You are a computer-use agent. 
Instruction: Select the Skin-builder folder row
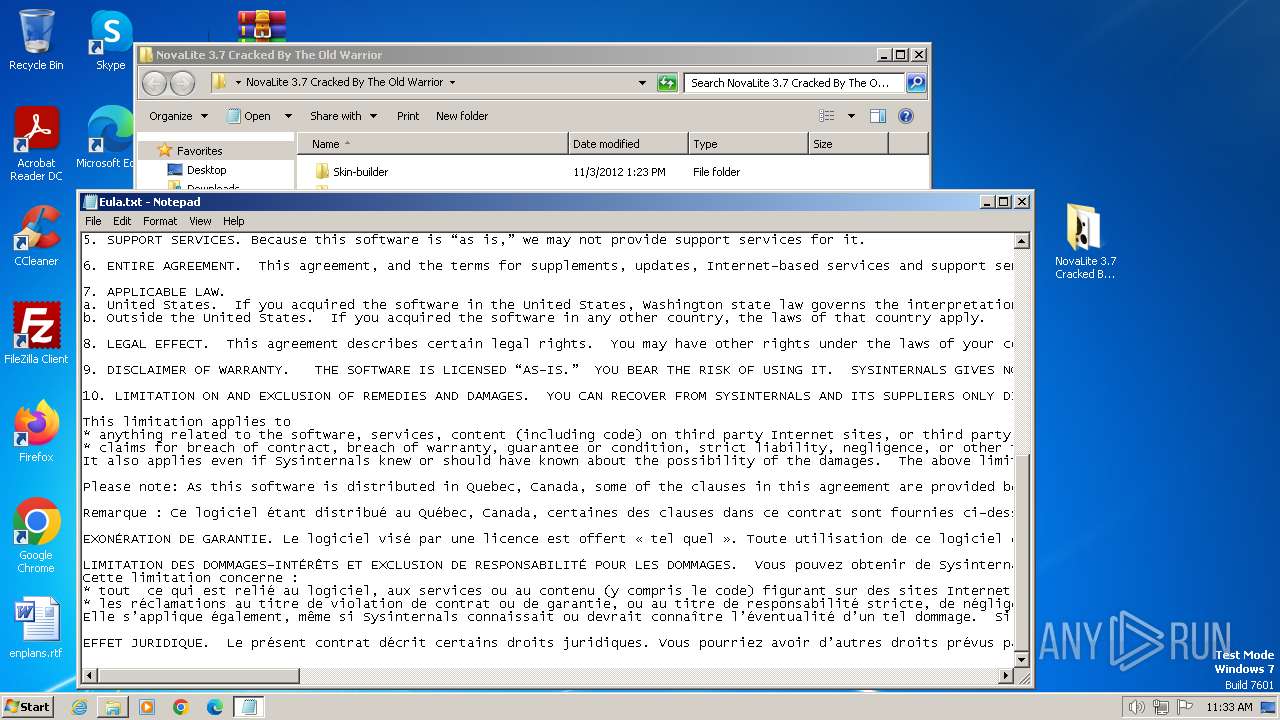click(612, 172)
